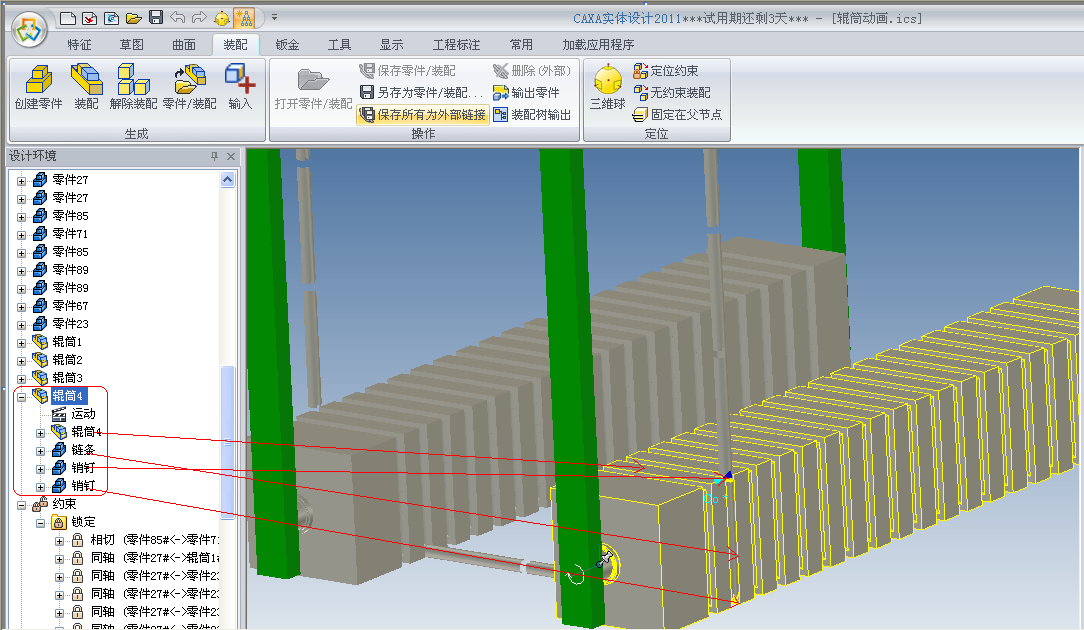Switch to the 显示 ribbon tab
This screenshot has height=630, width=1084.
click(x=391, y=44)
